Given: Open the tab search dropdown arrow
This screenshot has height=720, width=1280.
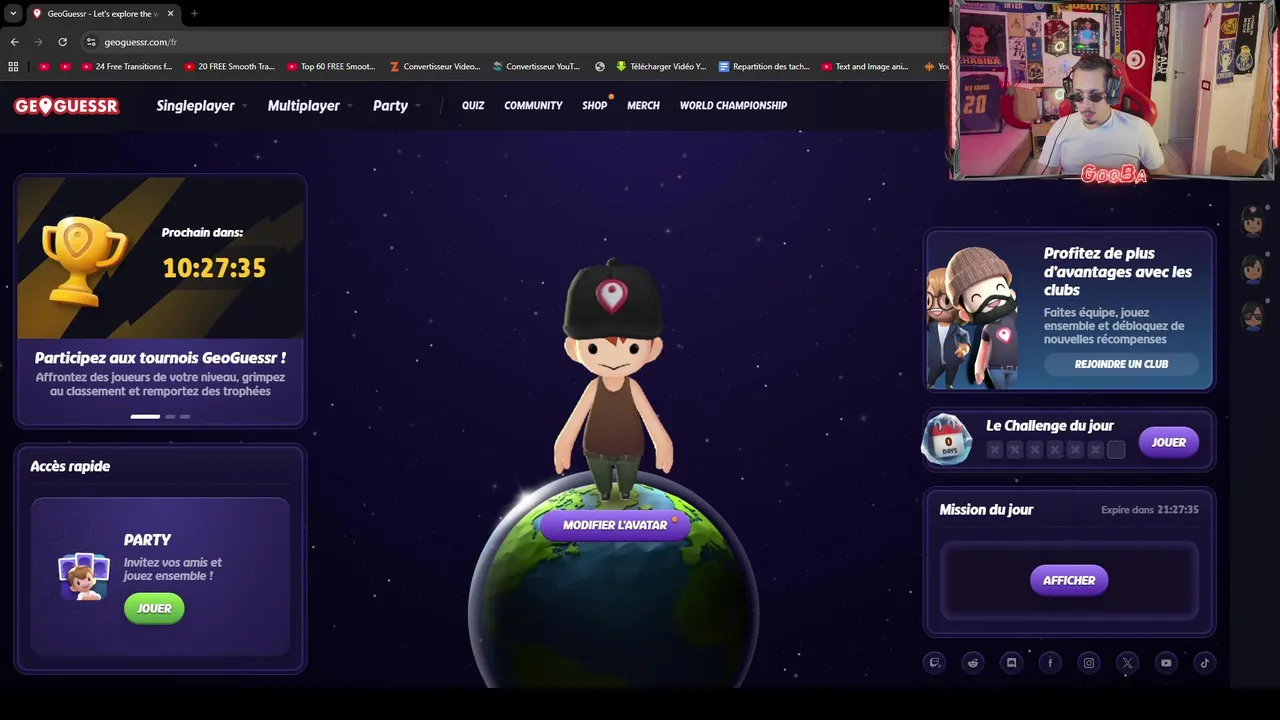Looking at the screenshot, I should 13,14.
